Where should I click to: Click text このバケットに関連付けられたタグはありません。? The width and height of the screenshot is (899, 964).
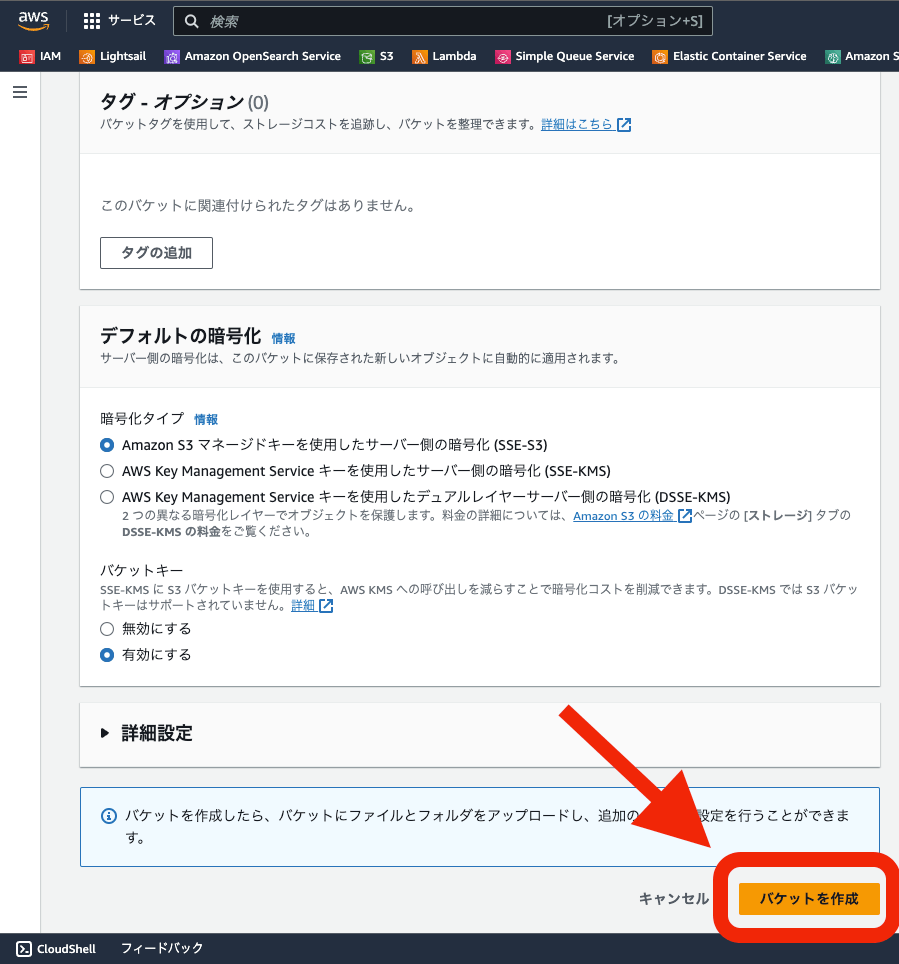tap(259, 205)
